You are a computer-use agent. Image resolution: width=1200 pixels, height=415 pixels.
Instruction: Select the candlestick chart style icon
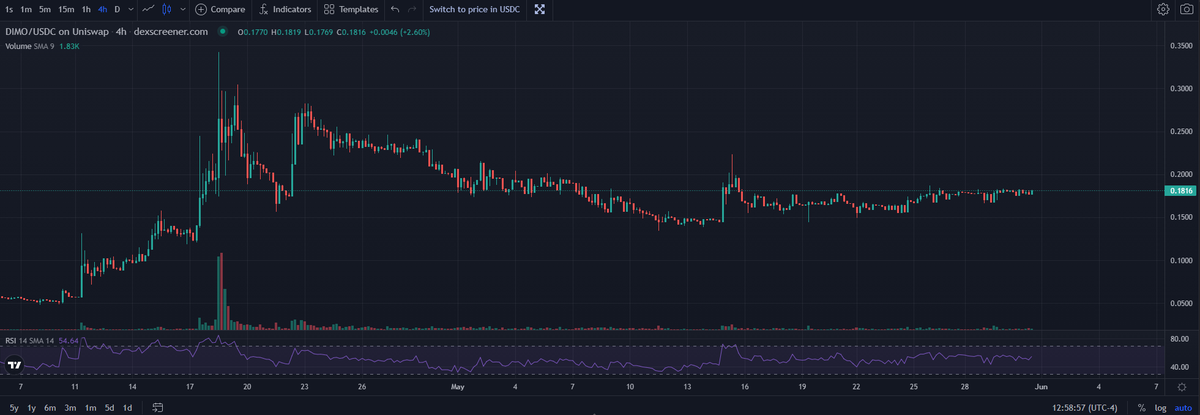tap(168, 9)
